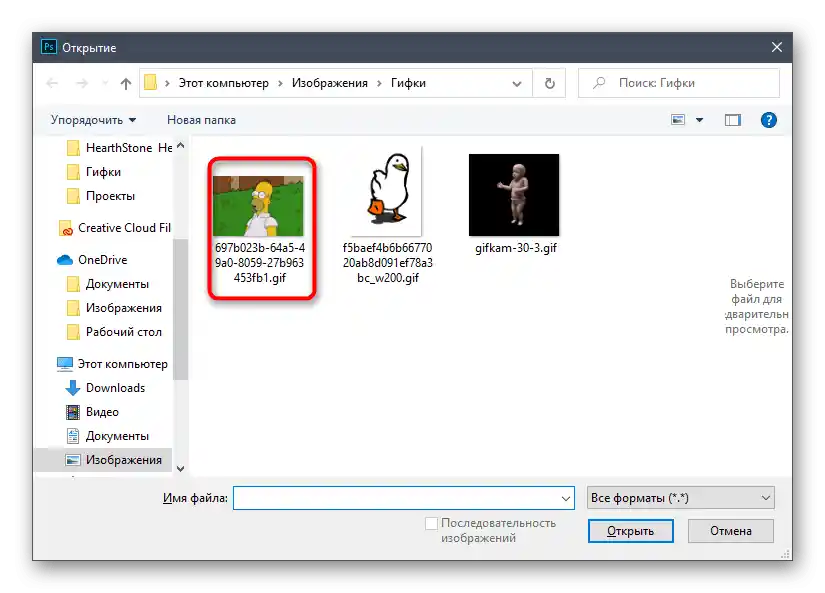Click the 'Имя файла' input field
The height and width of the screenshot is (593, 825).
click(403, 498)
